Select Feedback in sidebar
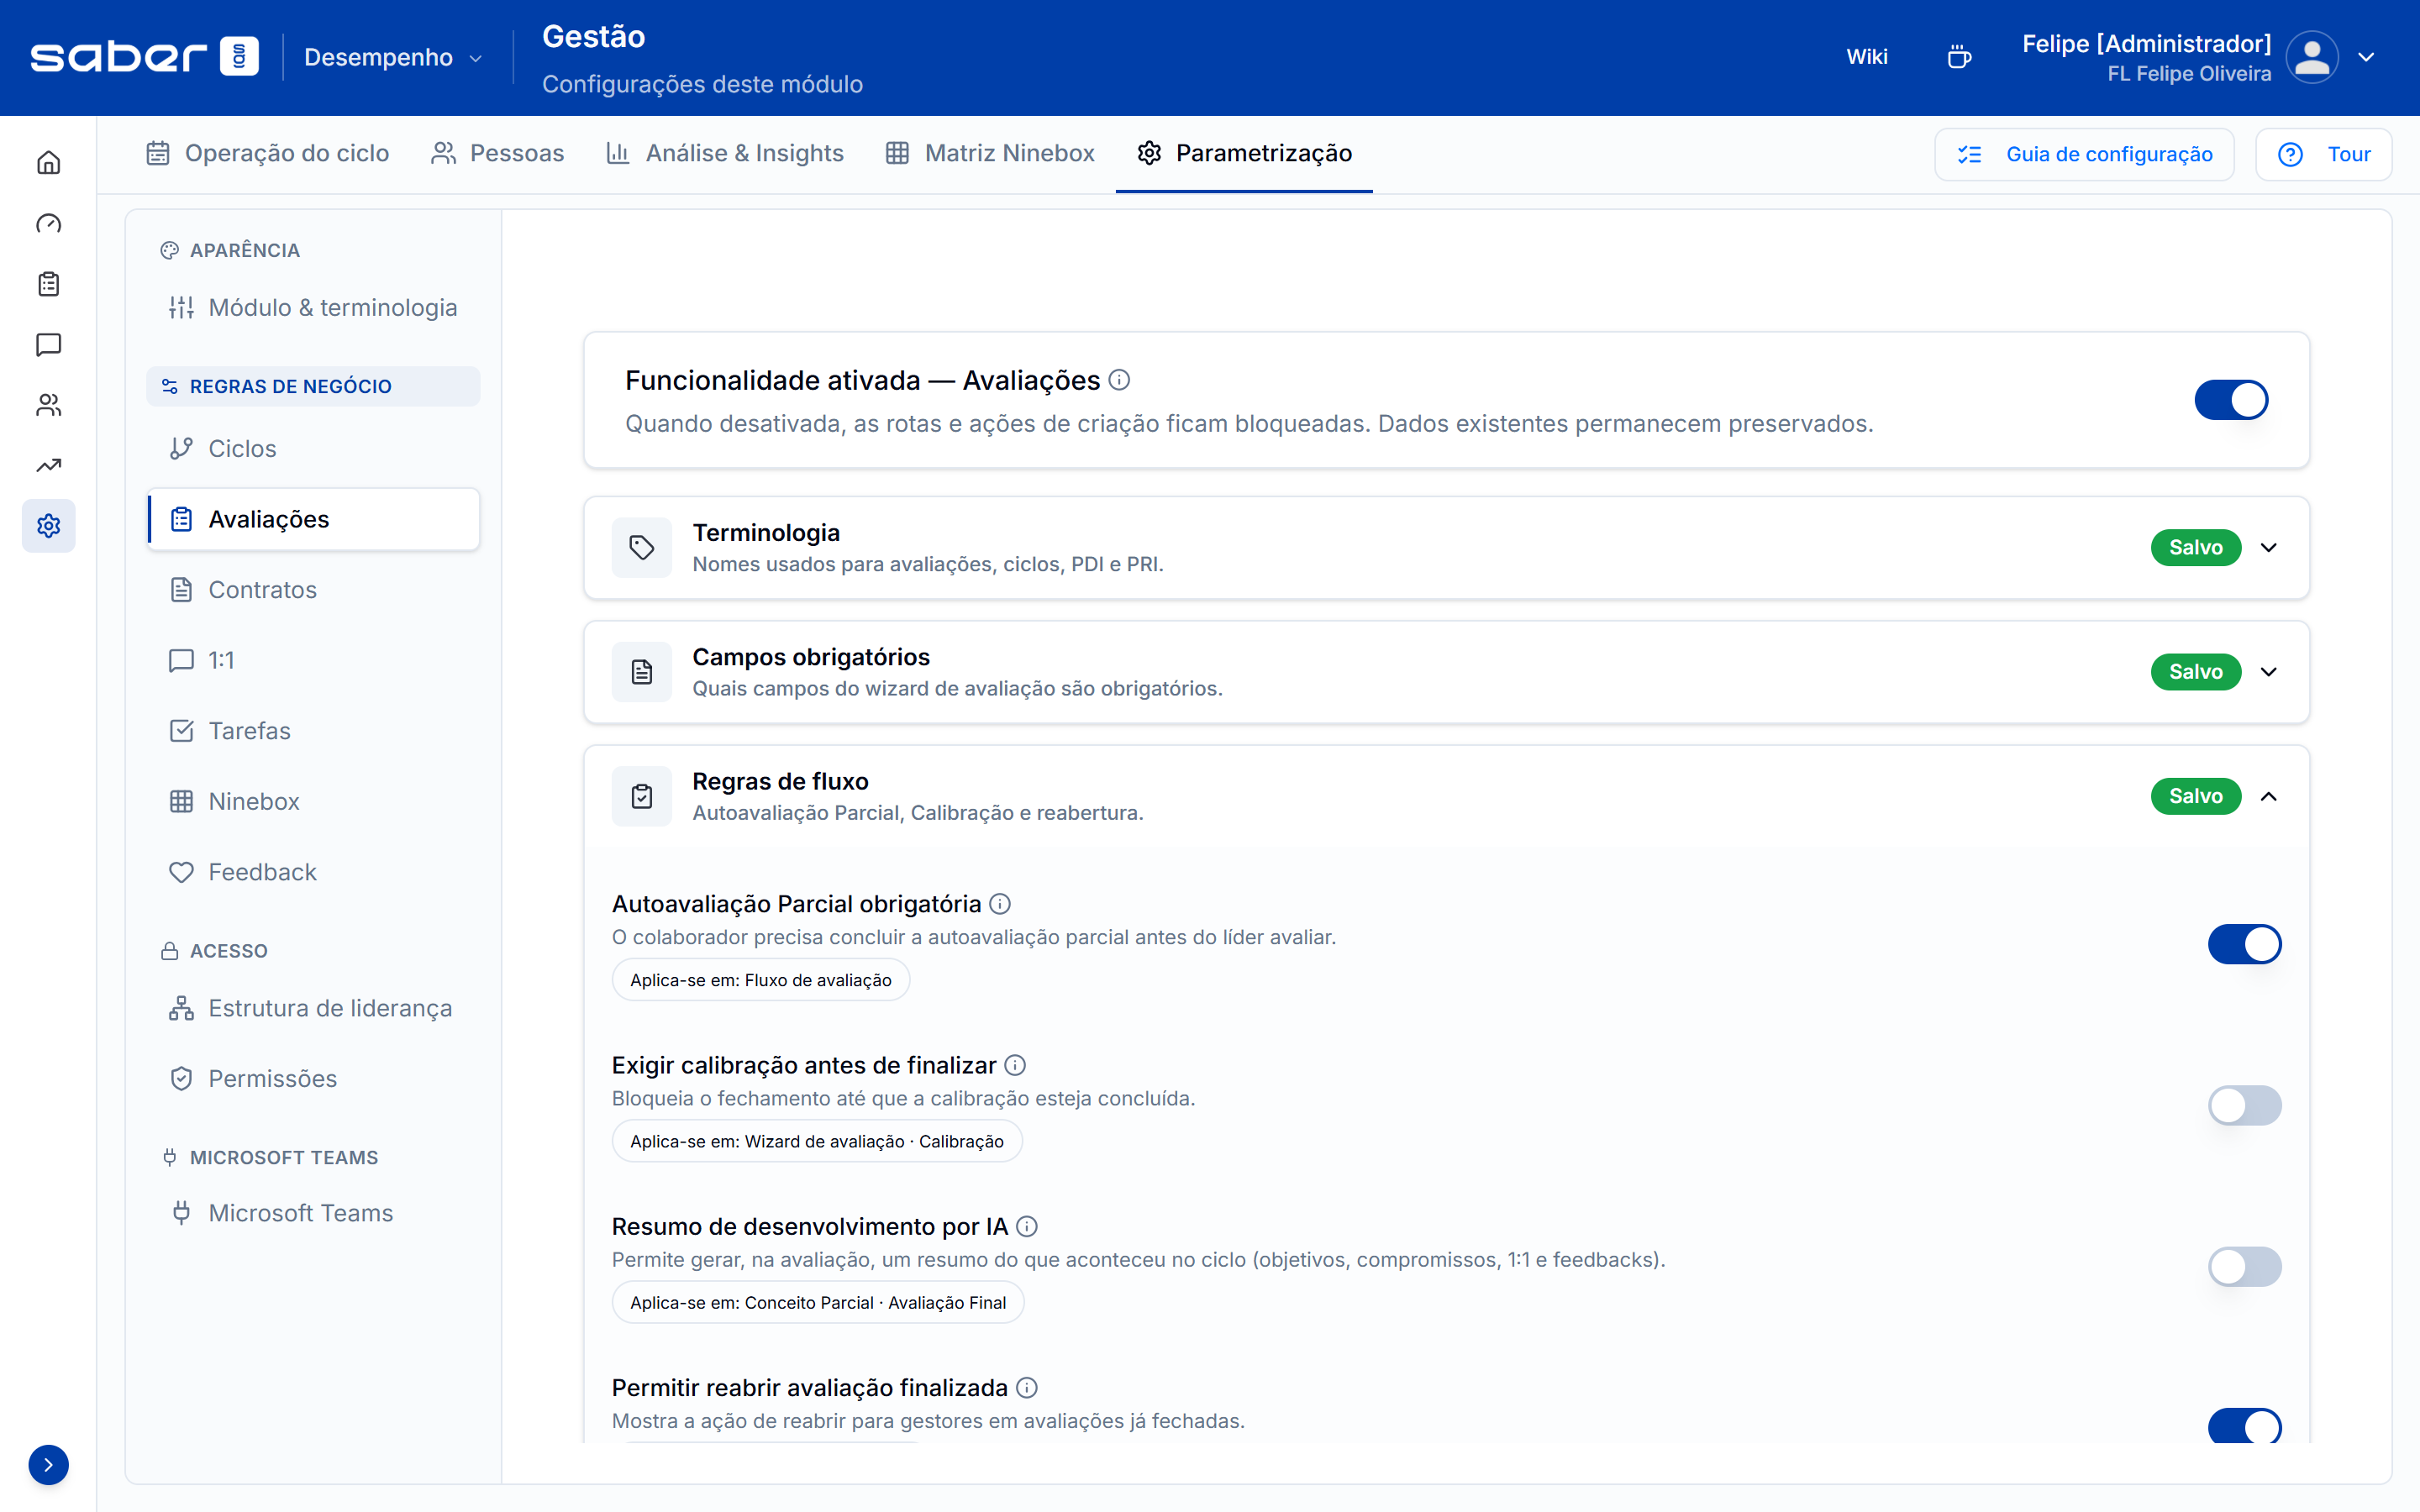2420x1512 pixels. pyautogui.click(x=313, y=872)
